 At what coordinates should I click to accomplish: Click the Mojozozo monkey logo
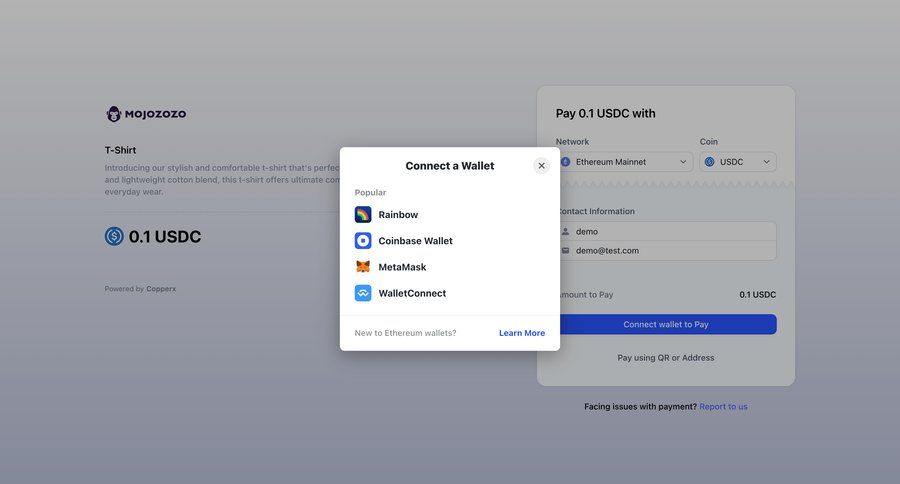pyautogui.click(x=115, y=114)
